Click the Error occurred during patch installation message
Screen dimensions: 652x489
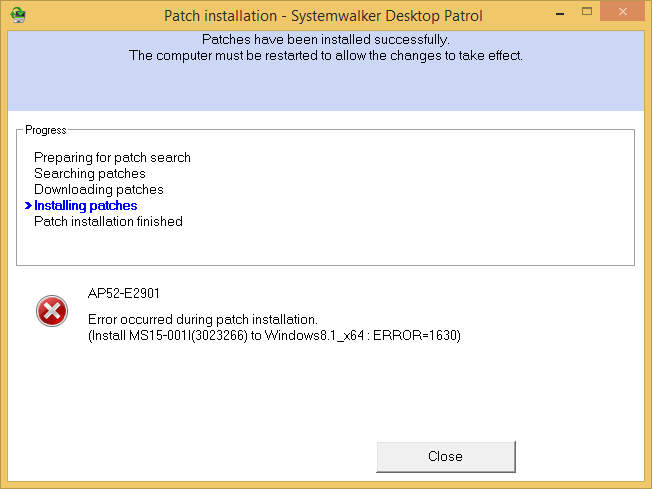[203, 319]
